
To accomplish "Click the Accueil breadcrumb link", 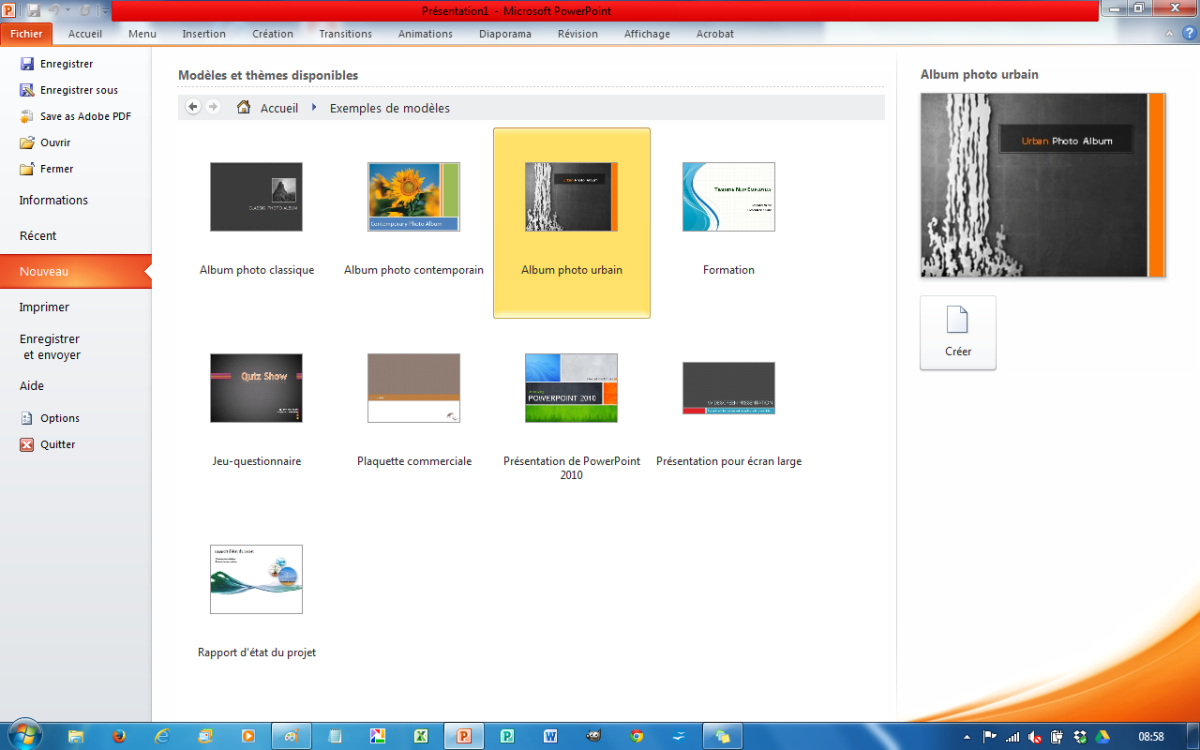I will coord(279,108).
